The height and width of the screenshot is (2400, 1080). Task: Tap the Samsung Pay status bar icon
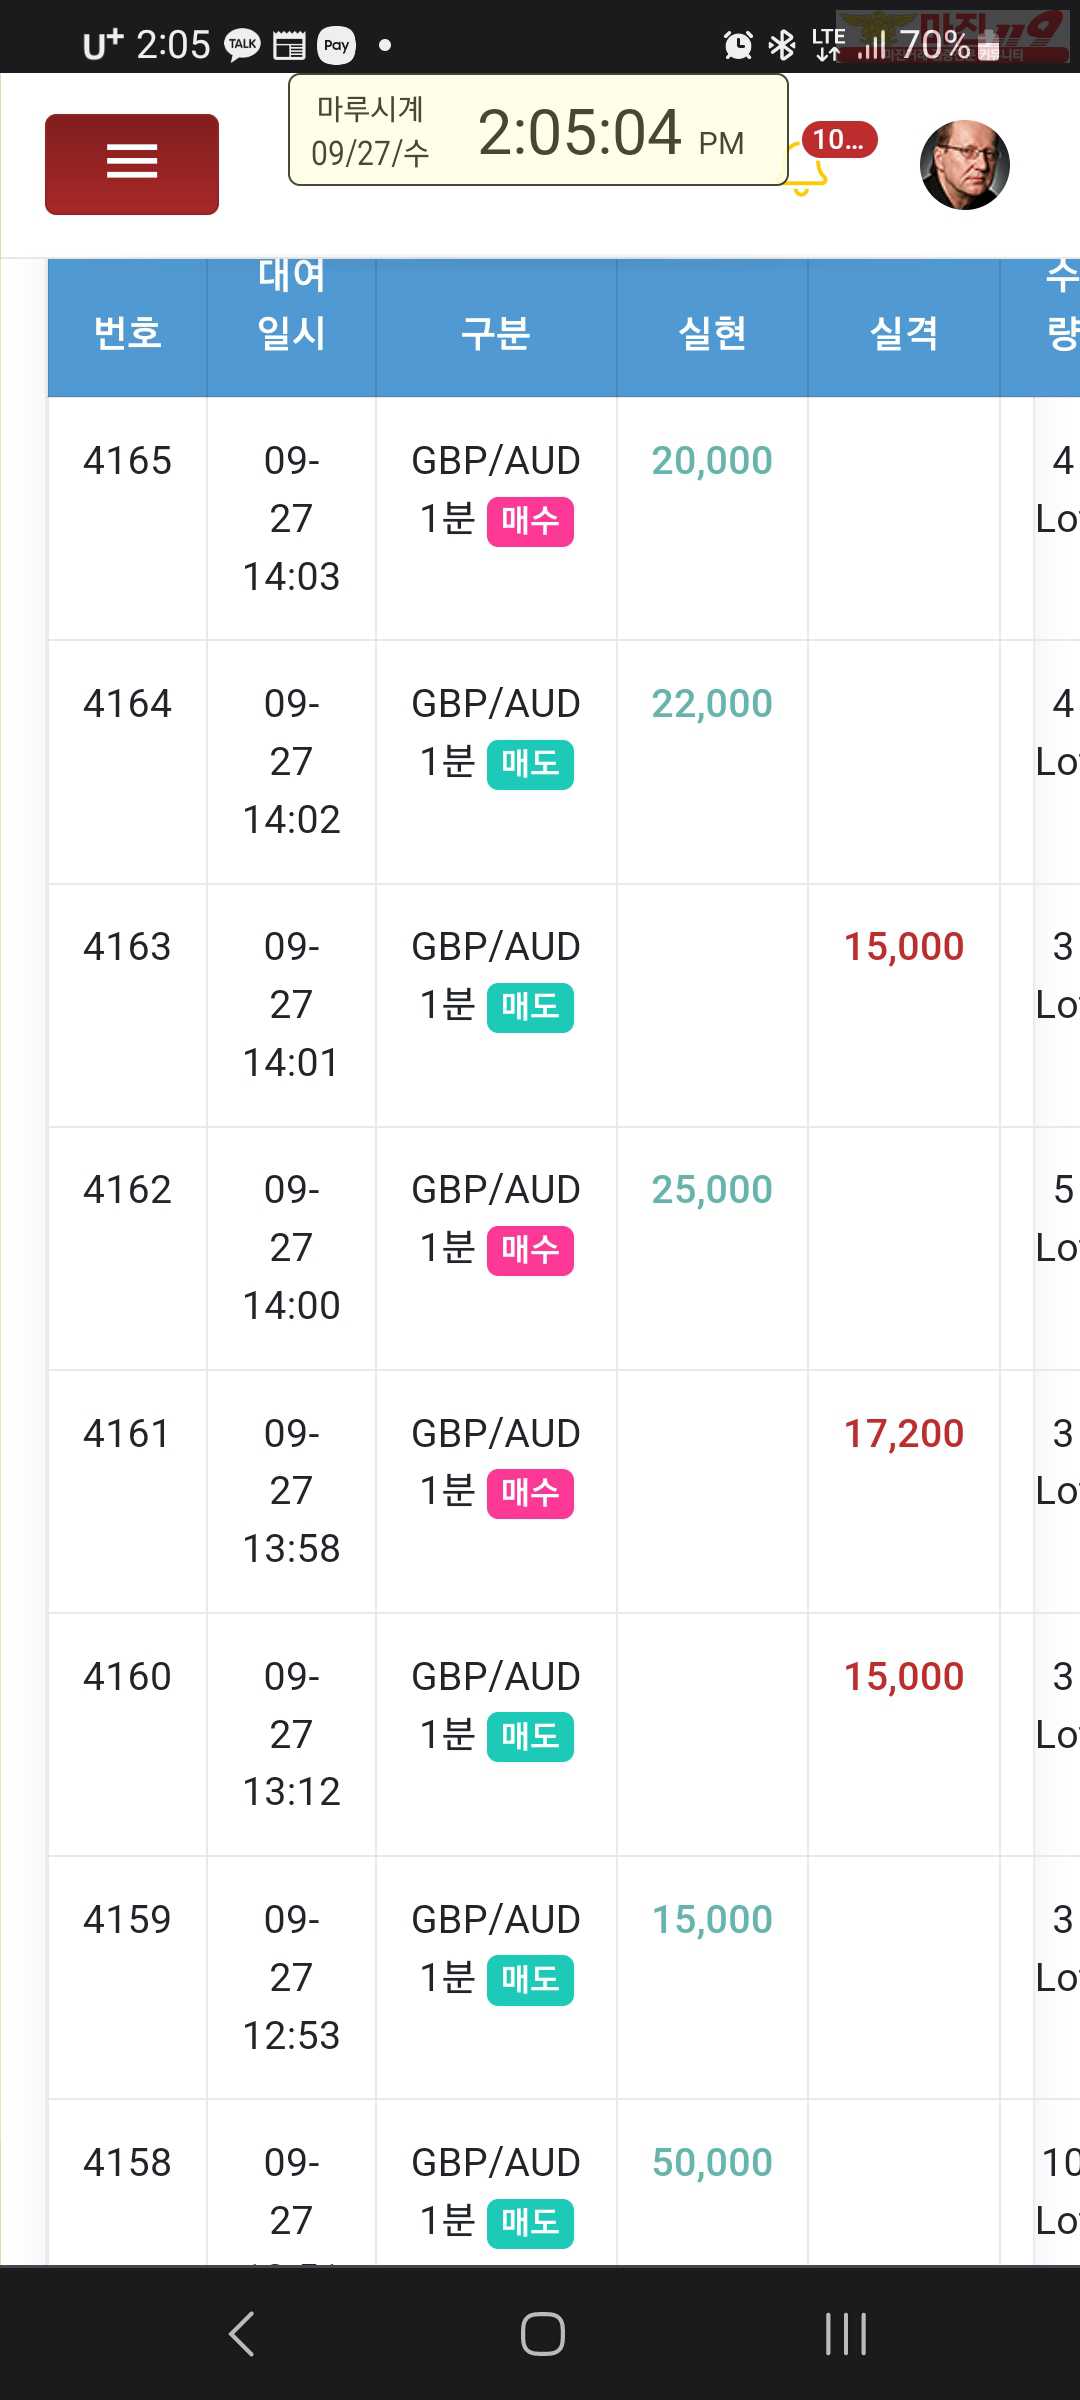(337, 45)
